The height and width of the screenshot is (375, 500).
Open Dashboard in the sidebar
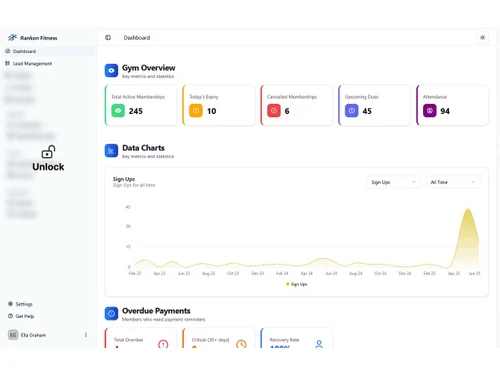49,51
